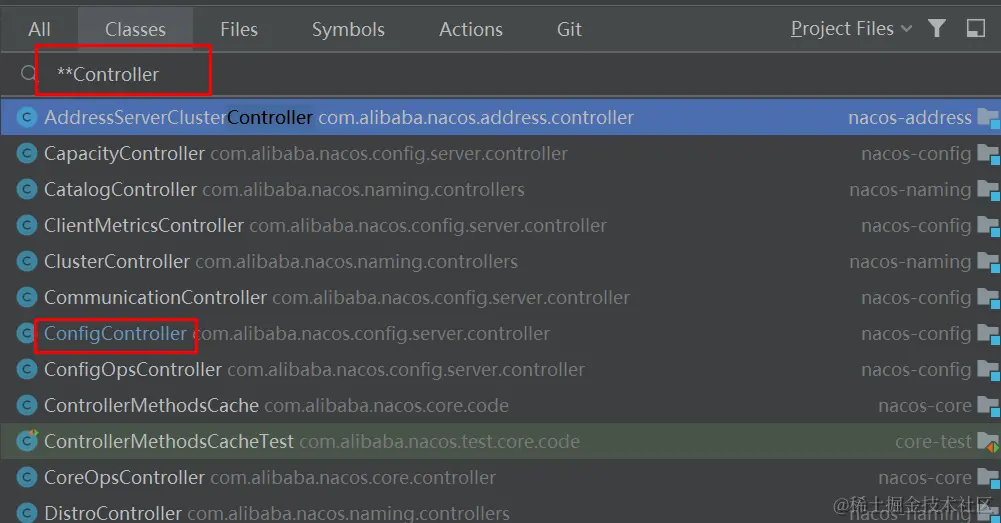Viewport: 1001px width, 523px height.
Task: Open ControllerMethodsCache class result
Action: [x=500, y=406]
